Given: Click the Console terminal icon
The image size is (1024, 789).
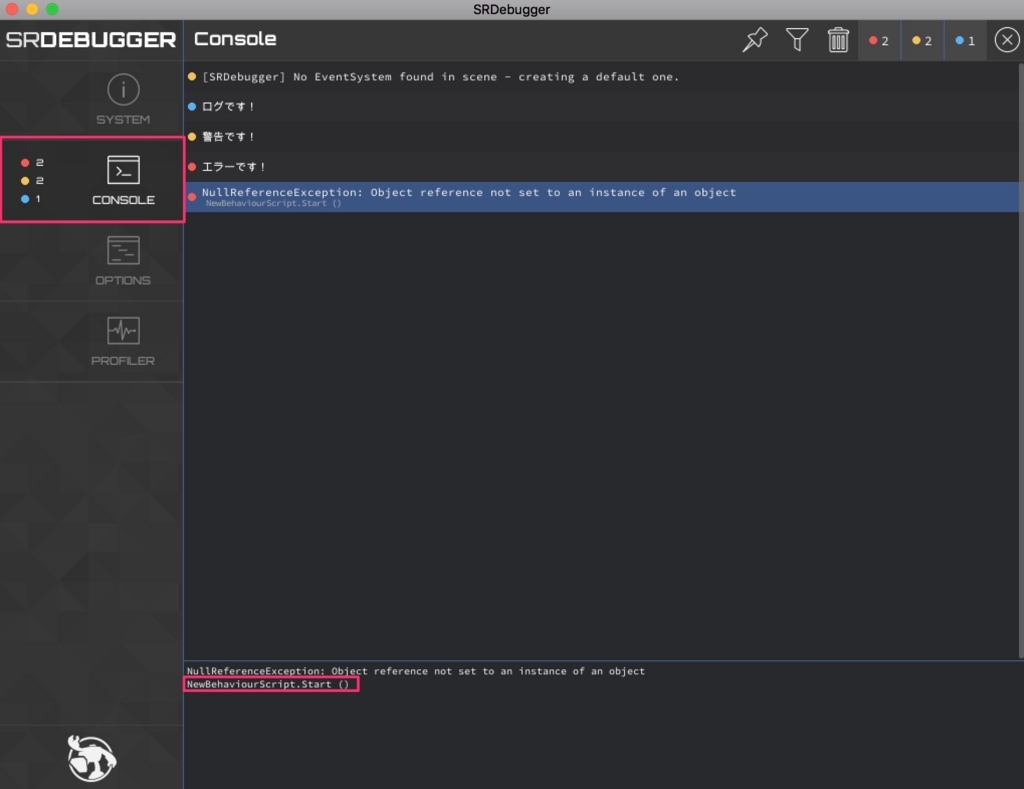Looking at the screenshot, I should [x=123, y=170].
